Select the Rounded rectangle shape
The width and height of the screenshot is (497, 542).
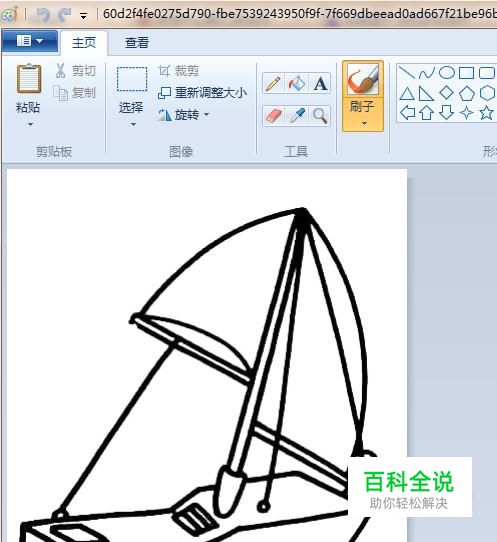[x=486, y=73]
